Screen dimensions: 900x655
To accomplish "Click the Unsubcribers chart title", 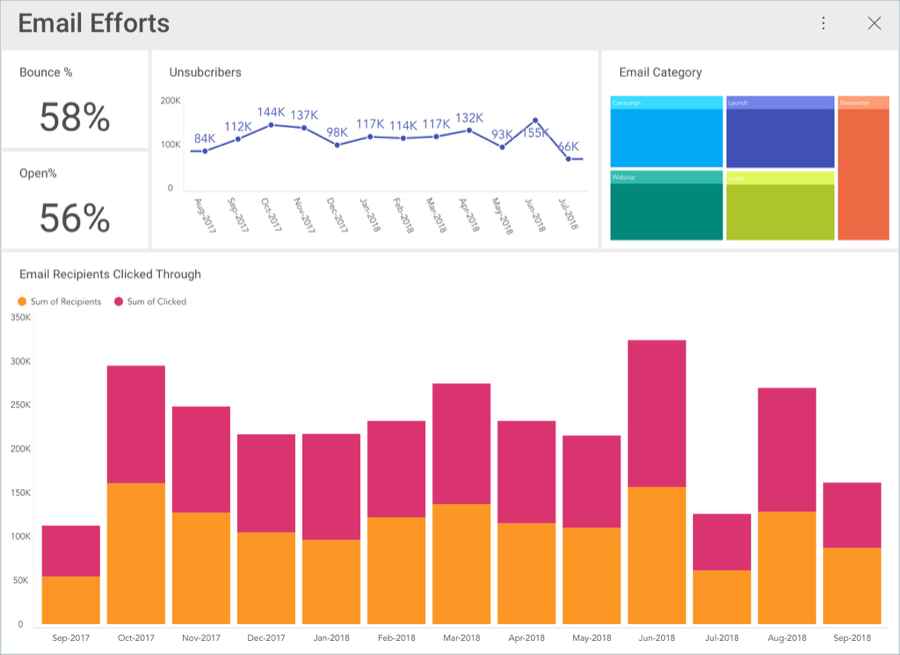I will tap(205, 72).
